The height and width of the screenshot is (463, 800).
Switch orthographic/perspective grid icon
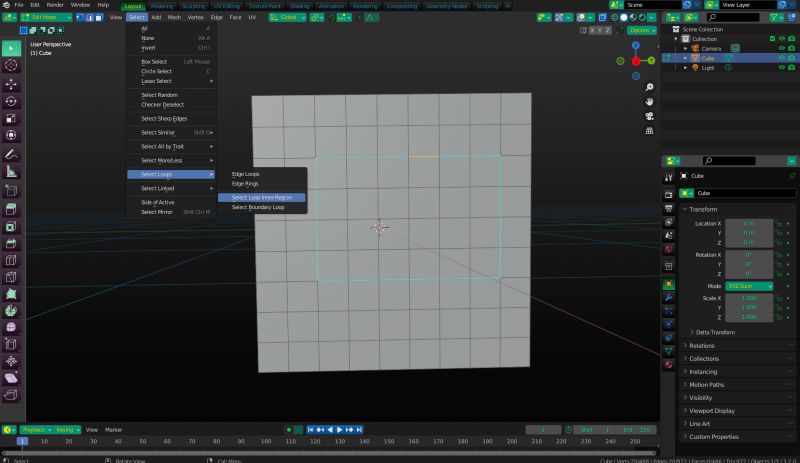[x=649, y=131]
